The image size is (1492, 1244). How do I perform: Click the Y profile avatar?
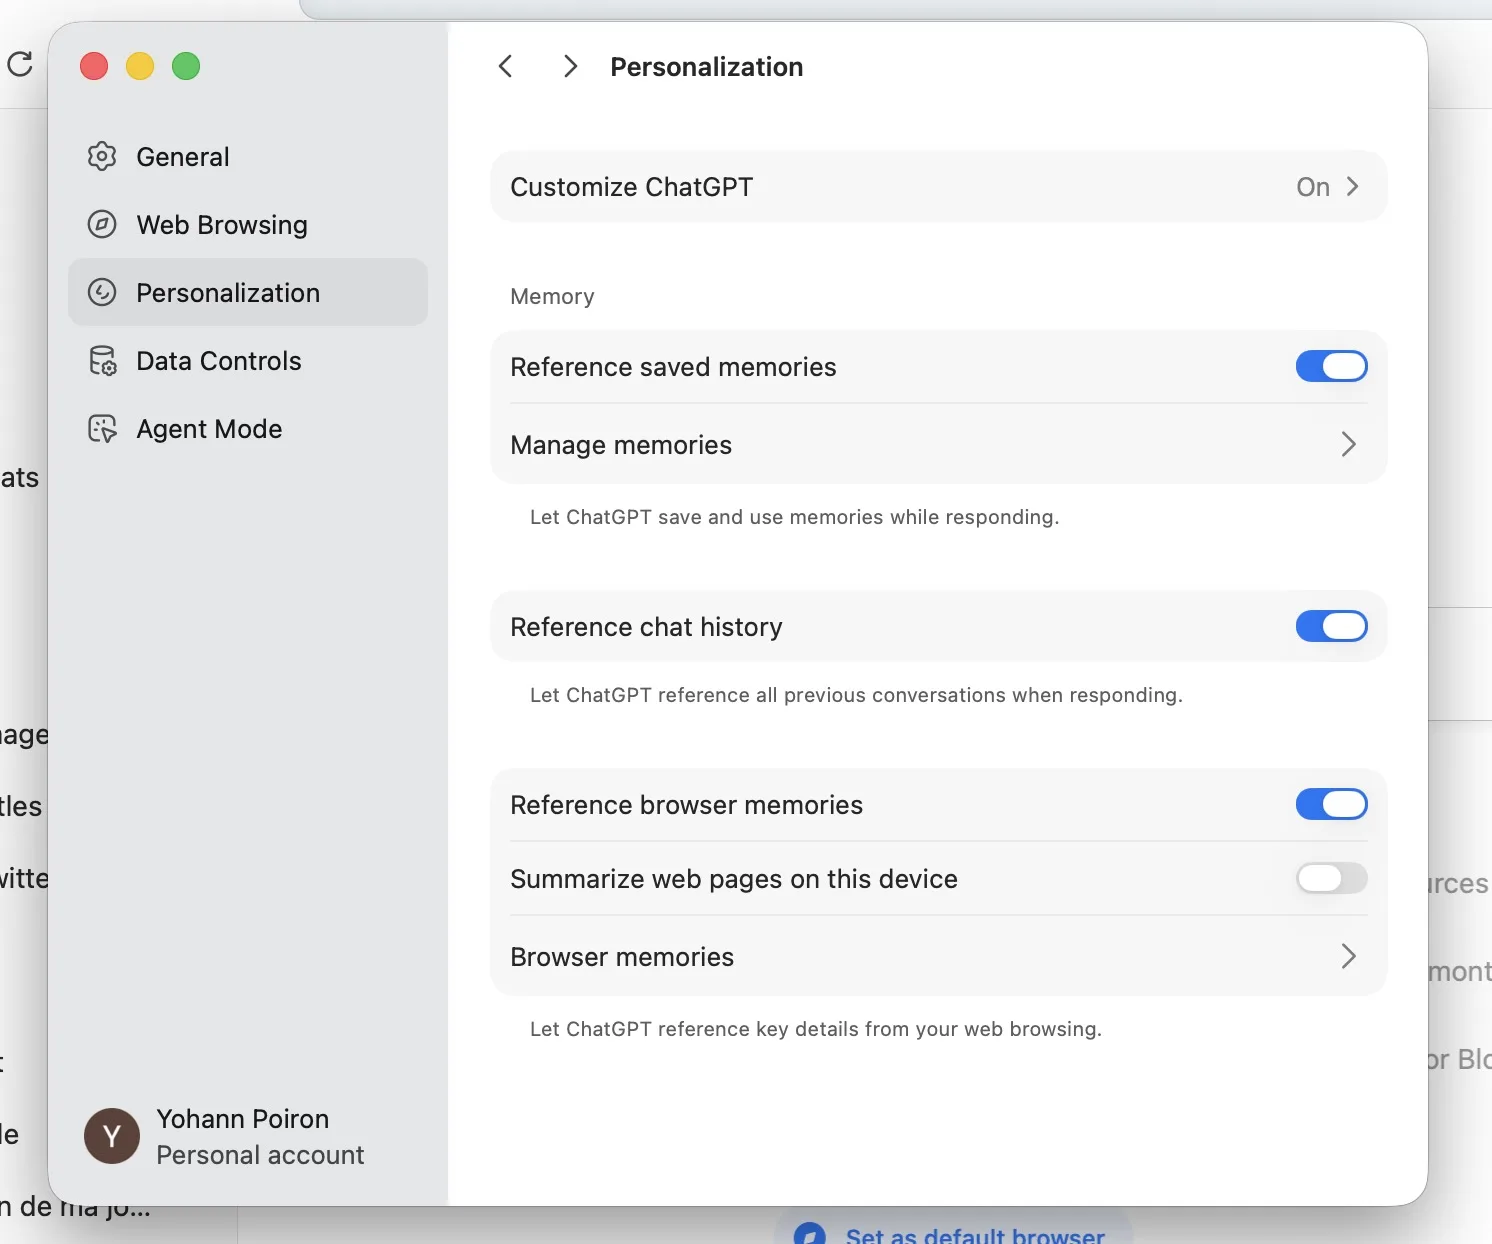(x=112, y=1137)
